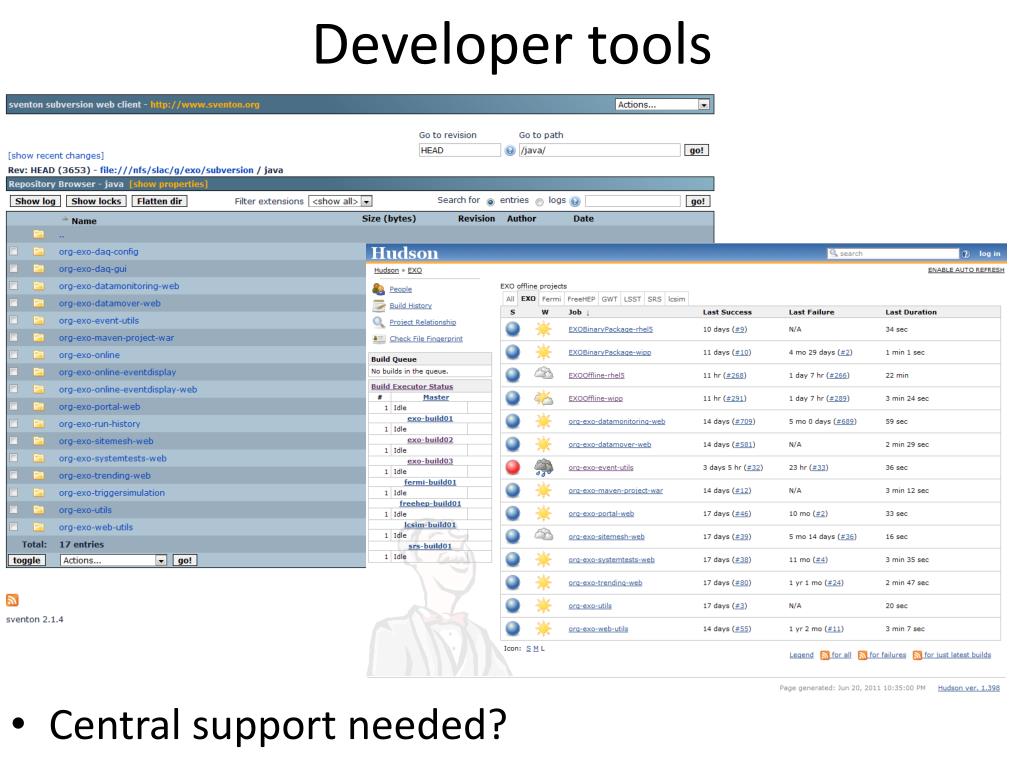Click help icon next to logs radio
The width and height of the screenshot is (1024, 768).
575,201
